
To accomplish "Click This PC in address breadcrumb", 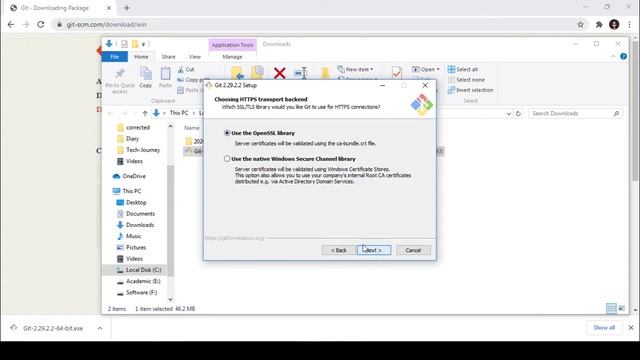I will (x=179, y=113).
